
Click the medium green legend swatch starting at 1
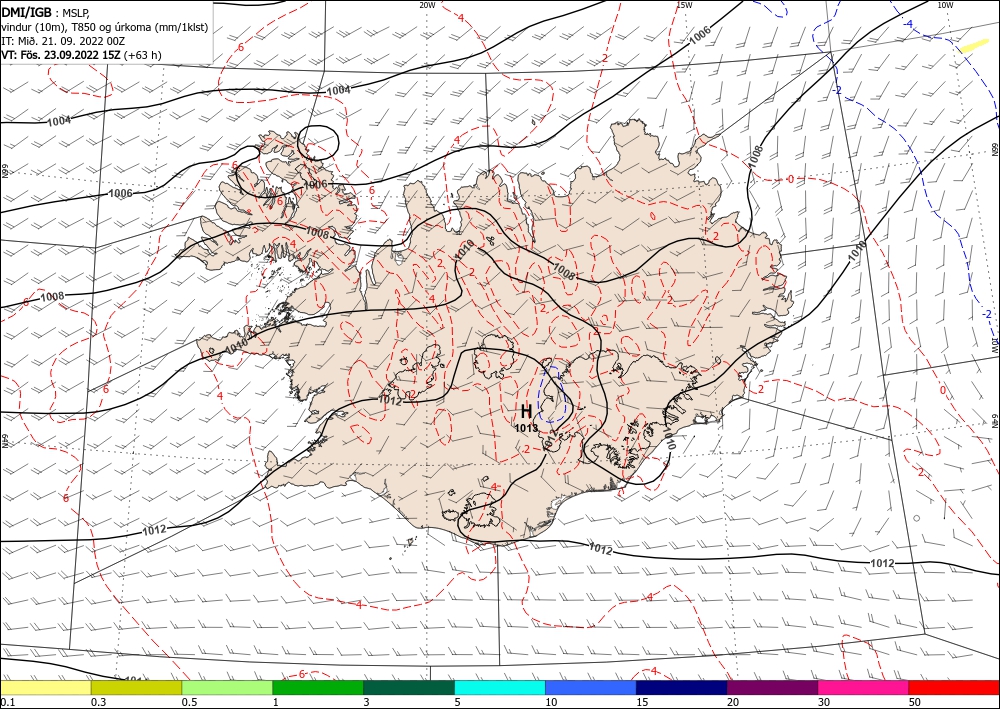click(318, 687)
